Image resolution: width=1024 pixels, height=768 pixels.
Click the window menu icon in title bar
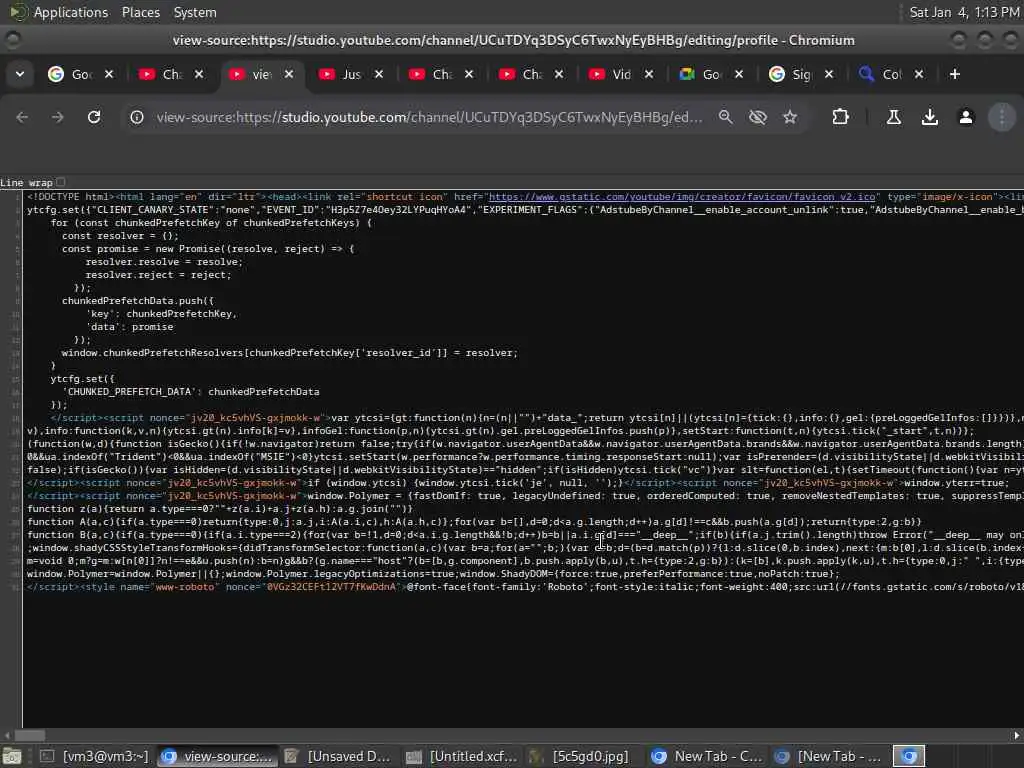[12, 40]
